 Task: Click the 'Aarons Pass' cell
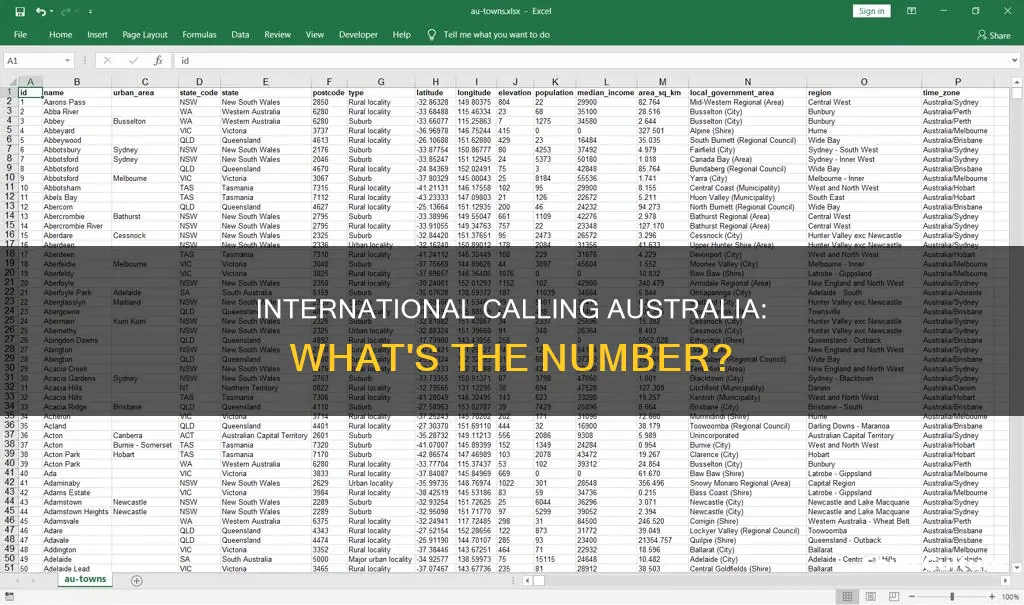[76, 102]
